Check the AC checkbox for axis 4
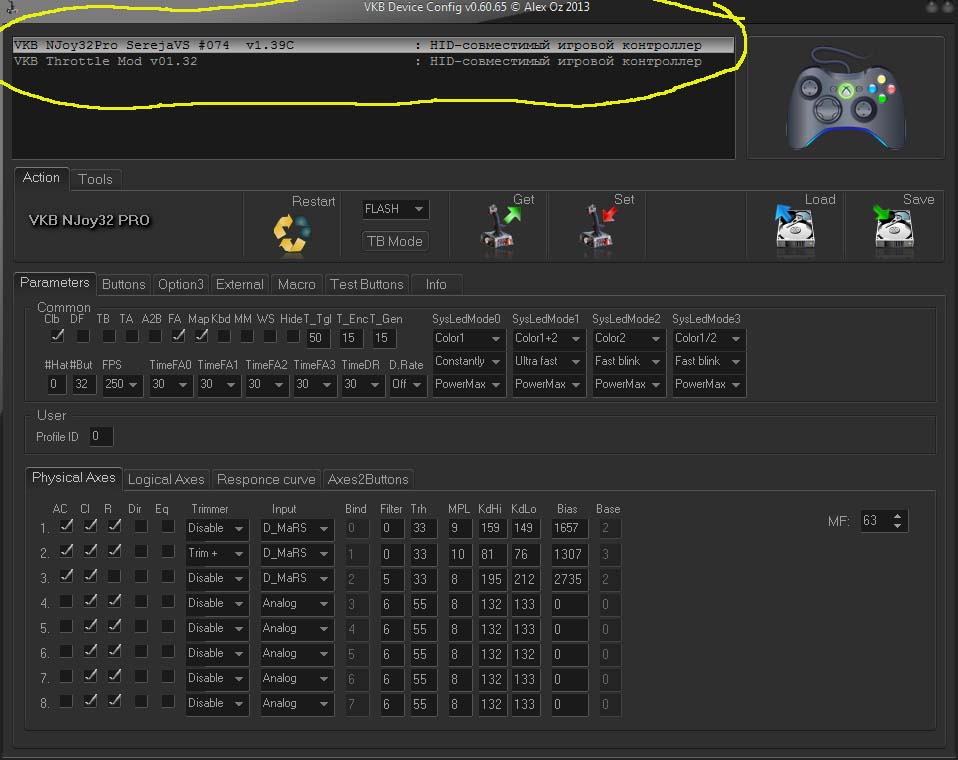 tap(66, 601)
